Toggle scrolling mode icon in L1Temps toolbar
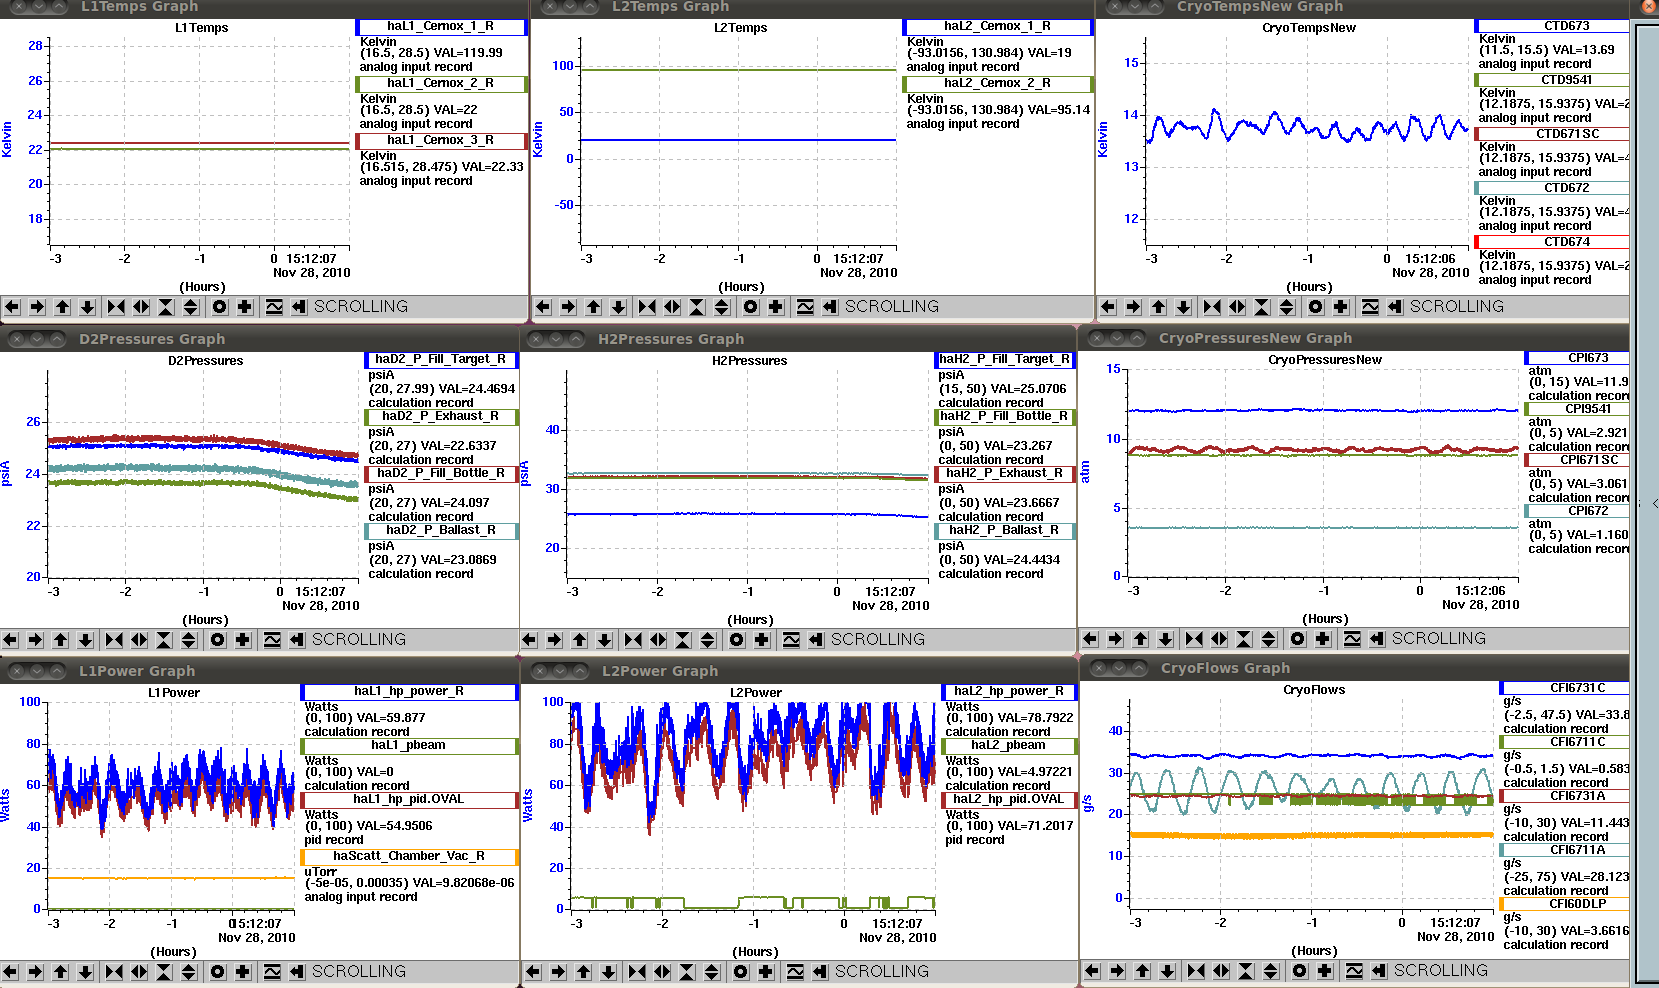Image resolution: width=1659 pixels, height=988 pixels. (x=299, y=307)
